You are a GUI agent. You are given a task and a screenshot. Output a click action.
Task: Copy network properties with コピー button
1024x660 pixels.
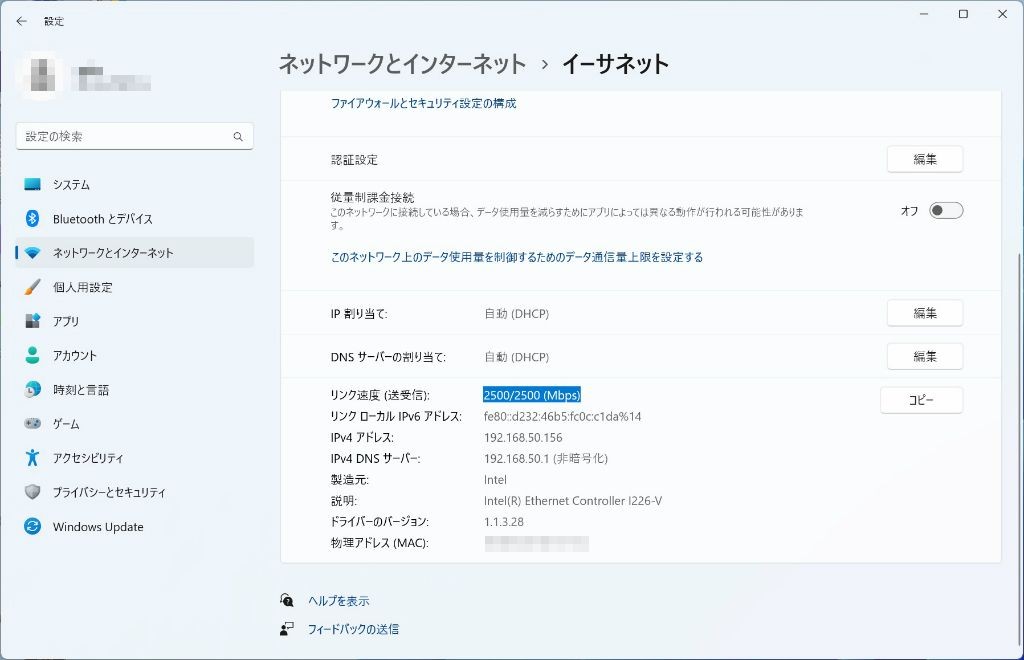pyautogui.click(x=921, y=400)
